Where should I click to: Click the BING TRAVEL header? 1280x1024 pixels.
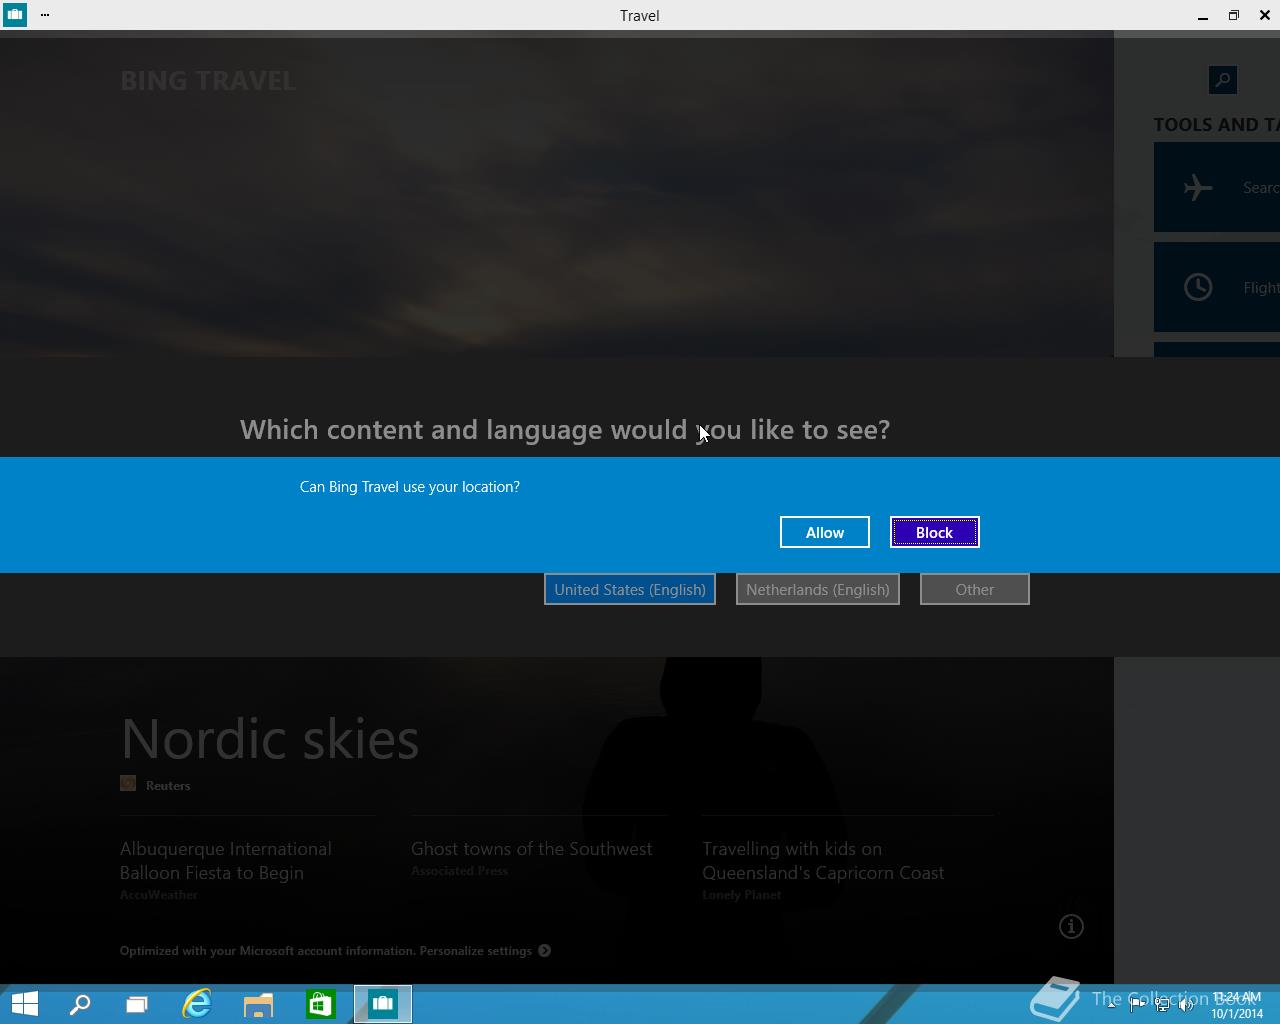pyautogui.click(x=208, y=81)
